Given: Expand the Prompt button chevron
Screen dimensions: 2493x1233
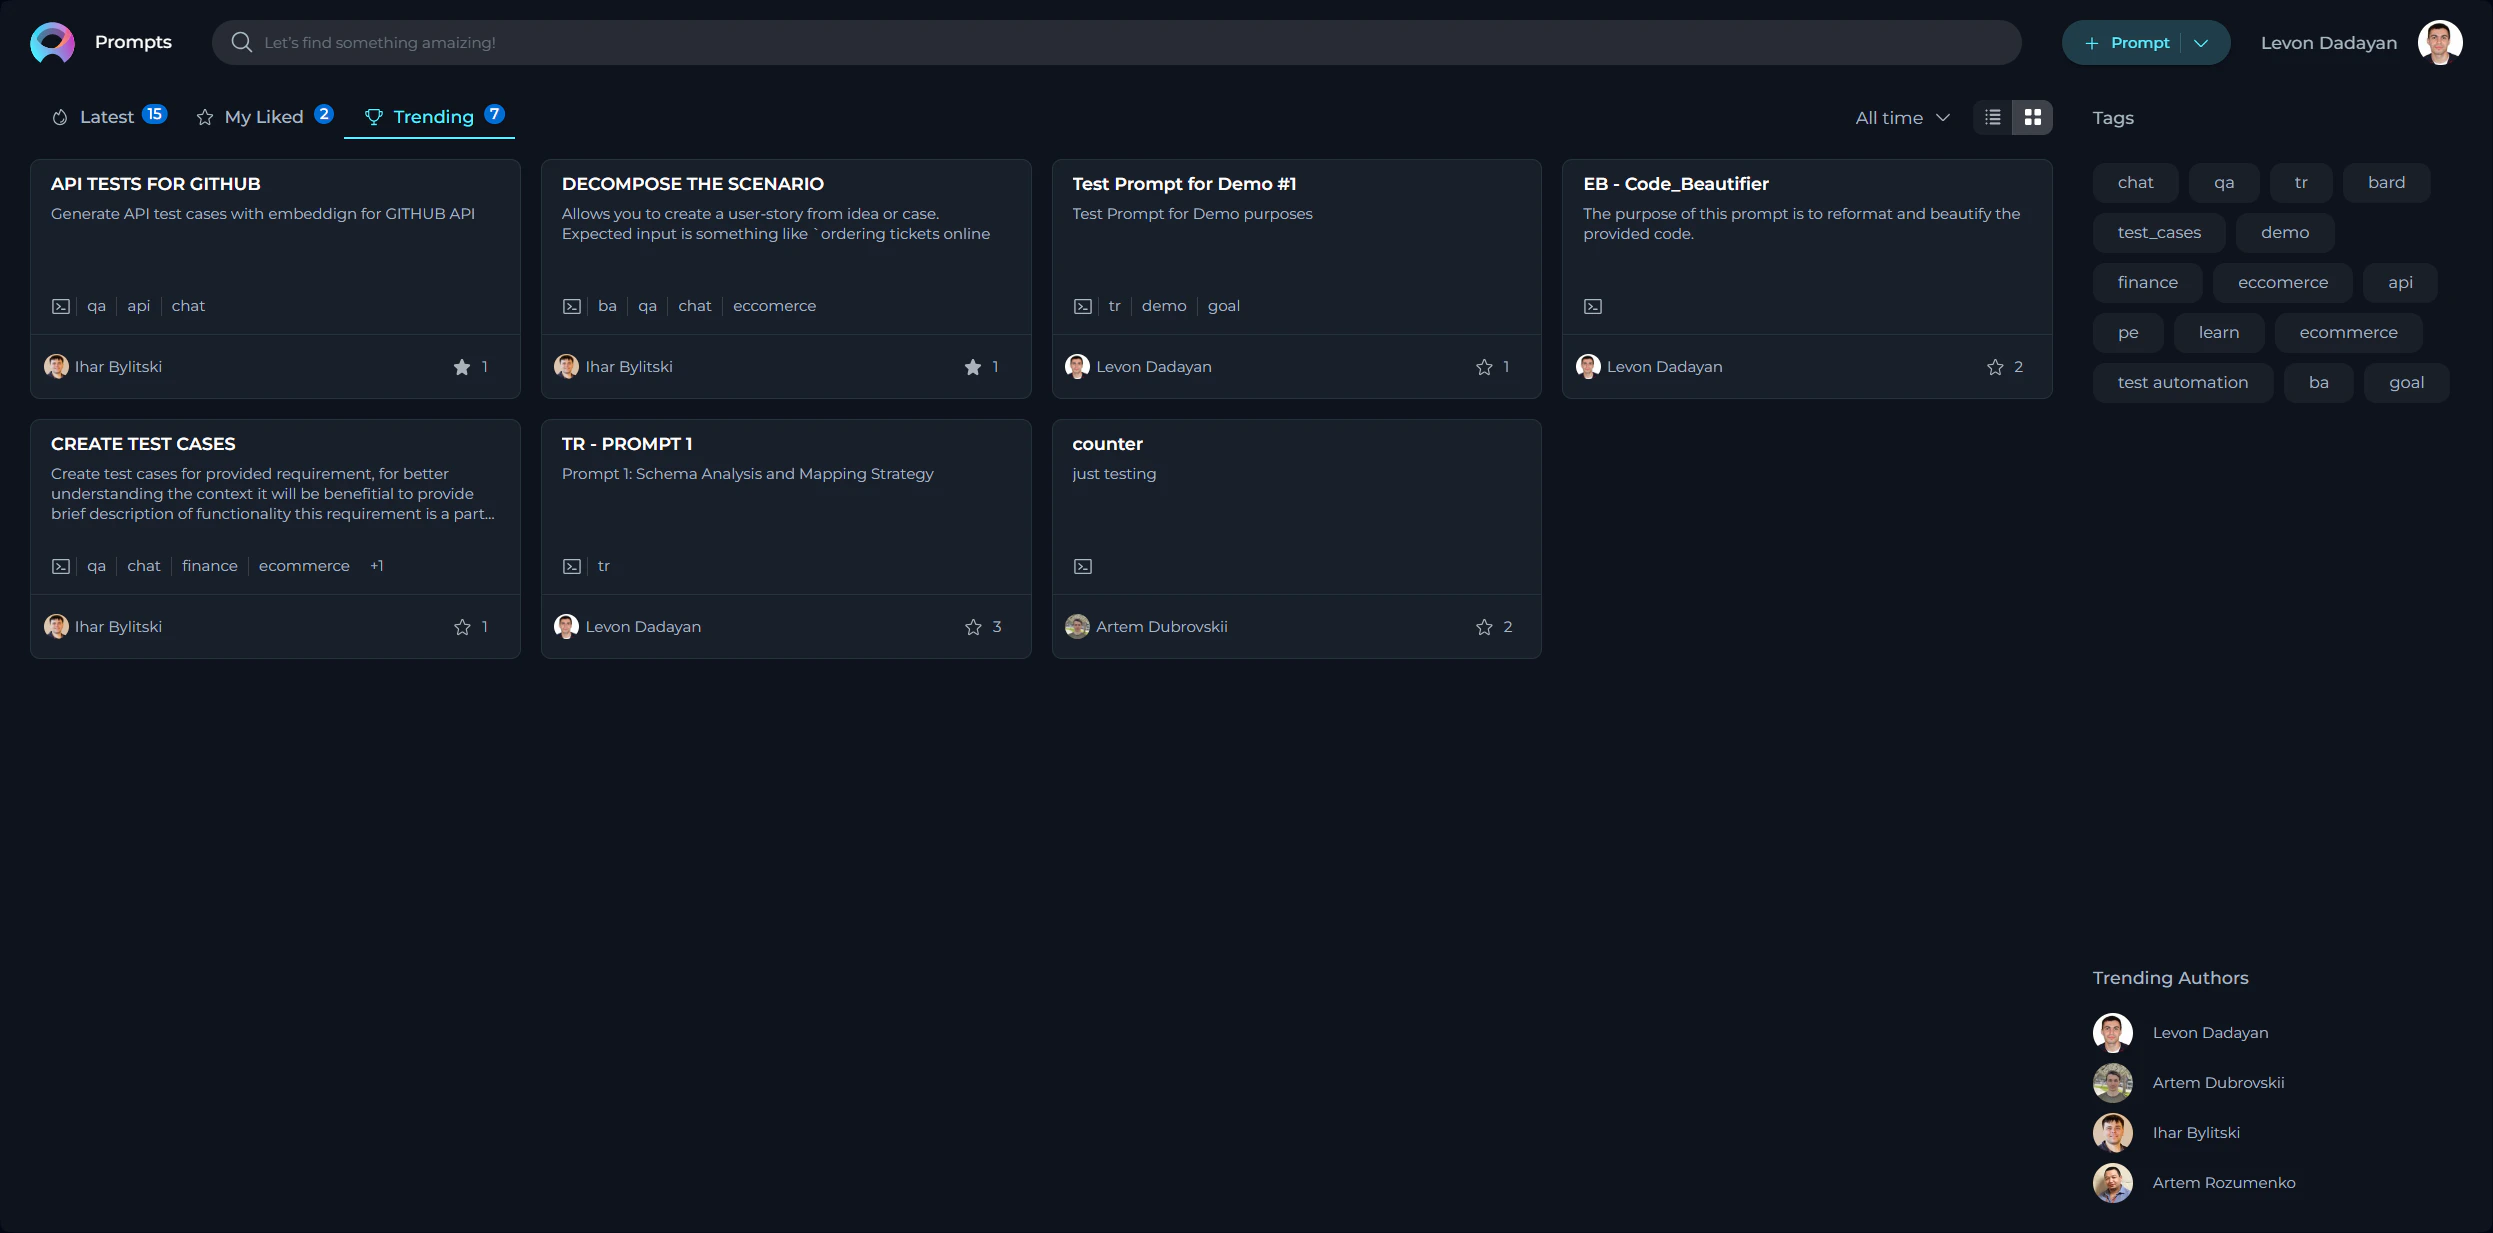Looking at the screenshot, I should [x=2198, y=42].
